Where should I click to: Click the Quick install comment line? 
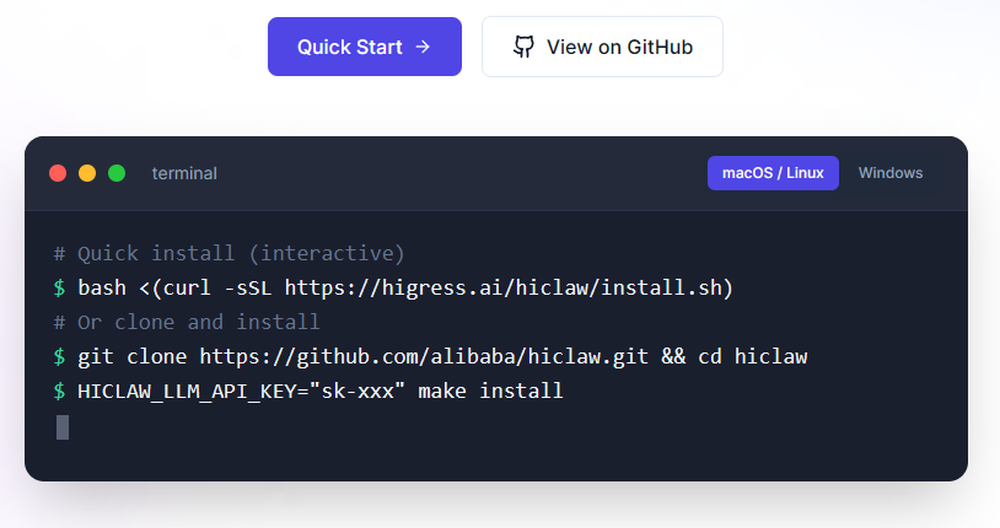(229, 253)
